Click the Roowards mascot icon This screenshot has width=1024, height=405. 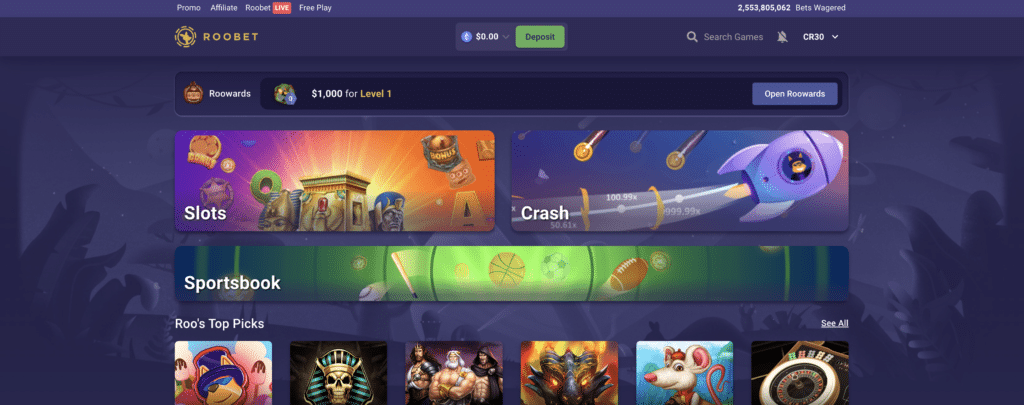click(193, 93)
